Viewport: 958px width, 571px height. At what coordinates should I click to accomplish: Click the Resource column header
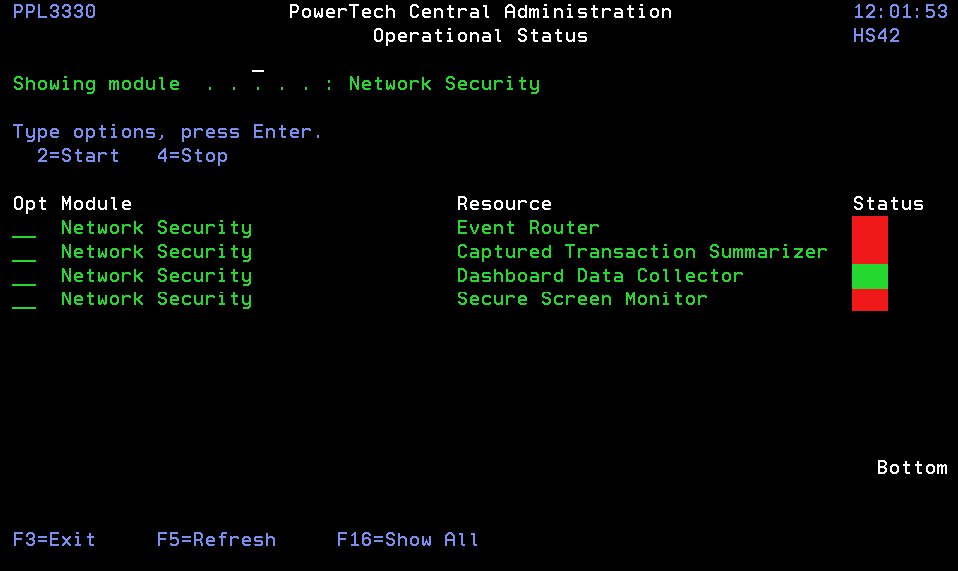(504, 204)
